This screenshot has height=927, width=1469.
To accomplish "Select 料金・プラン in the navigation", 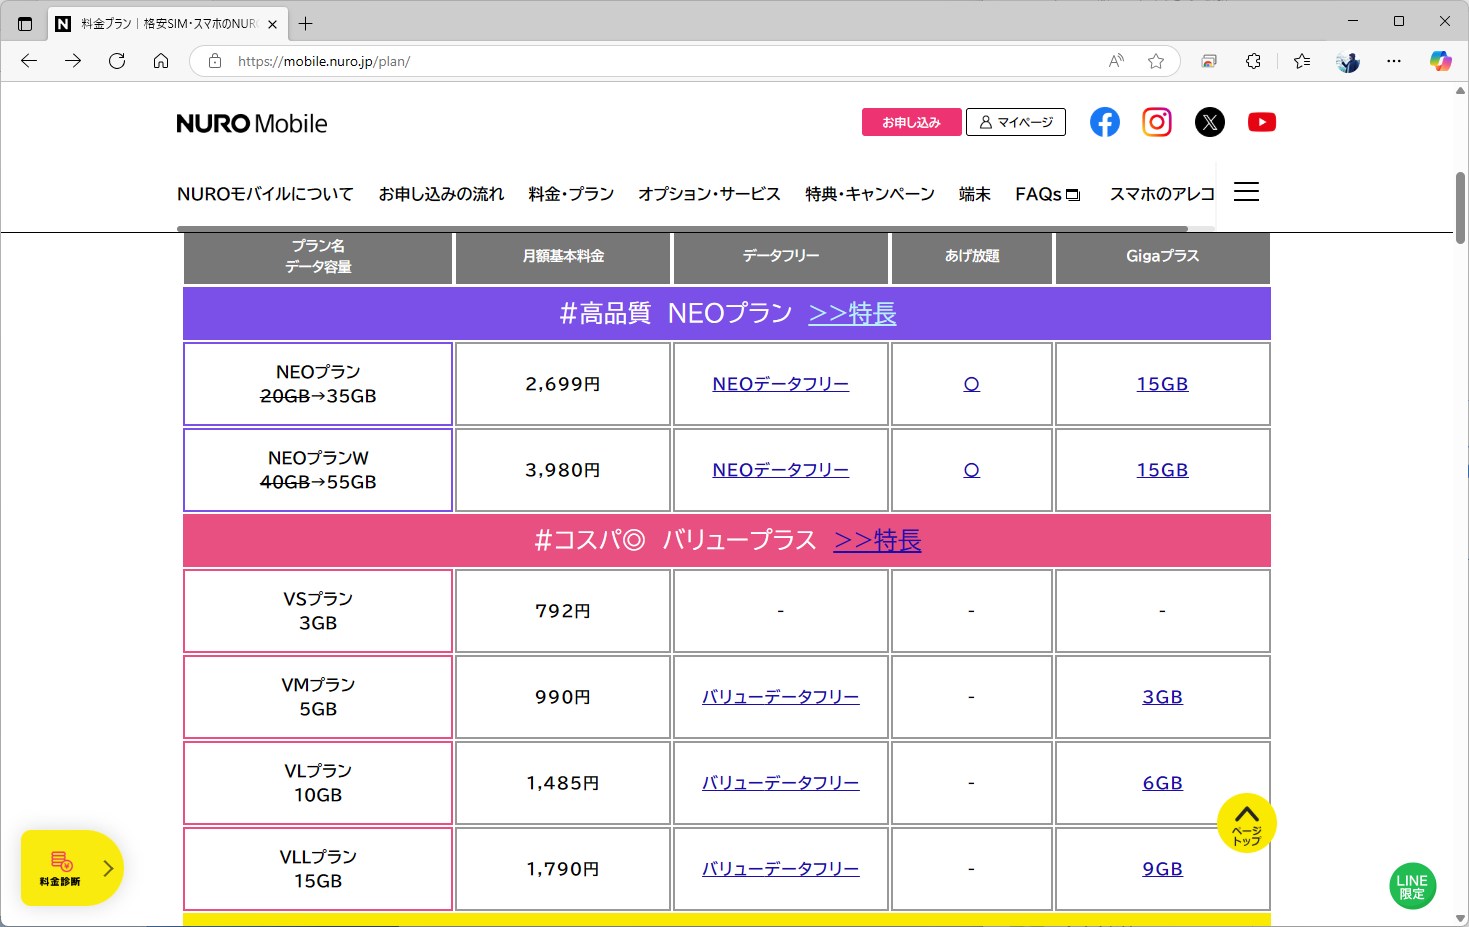I will (570, 193).
